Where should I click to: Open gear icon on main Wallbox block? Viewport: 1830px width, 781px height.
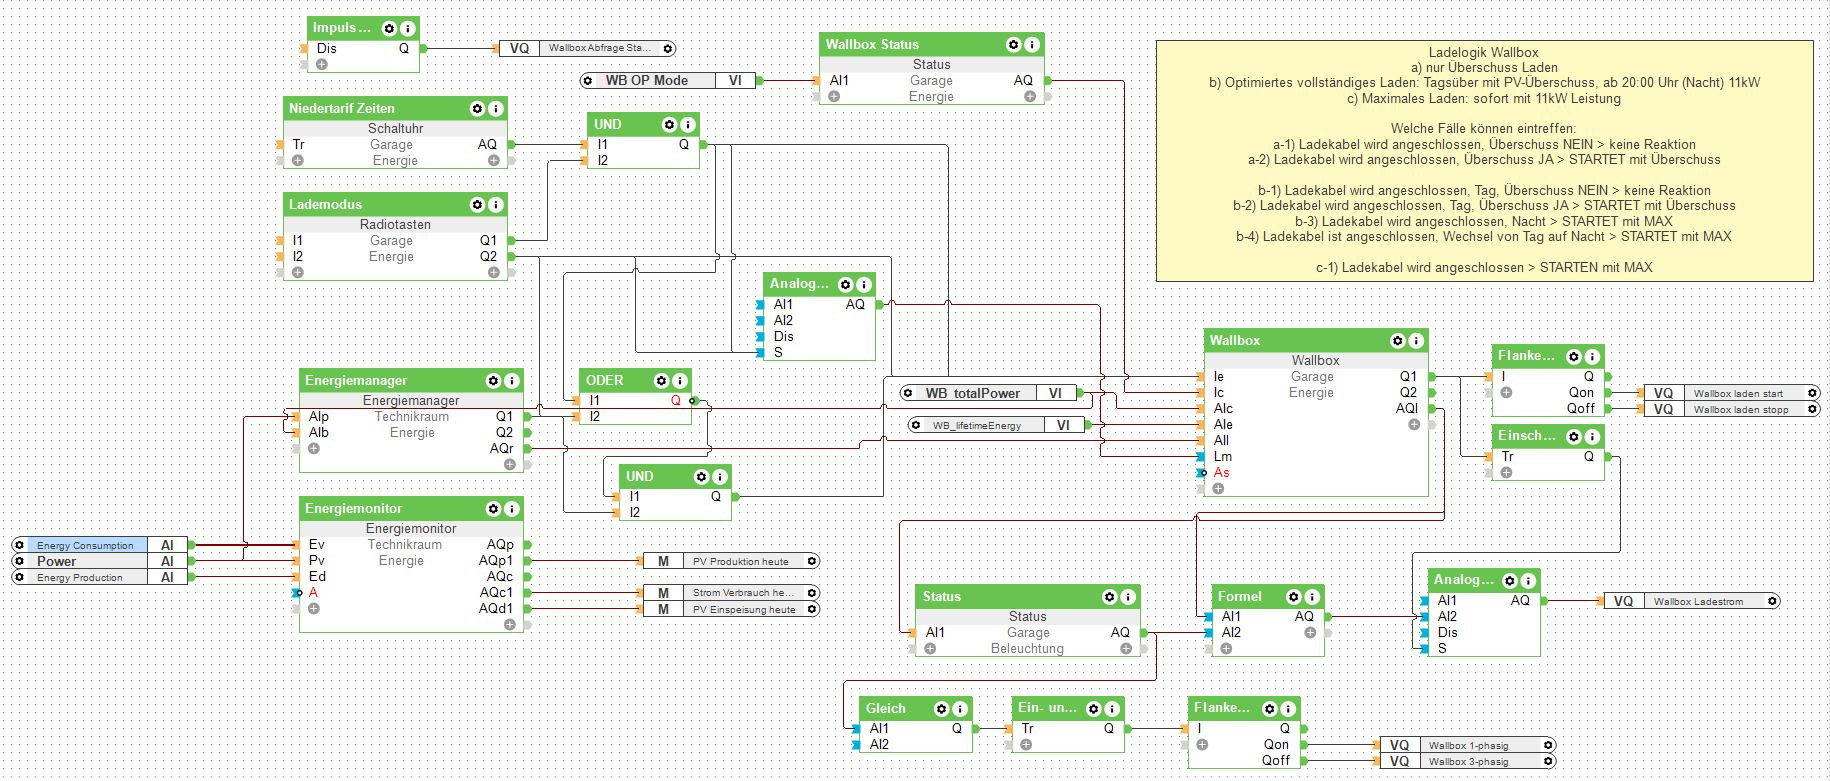point(1398,340)
